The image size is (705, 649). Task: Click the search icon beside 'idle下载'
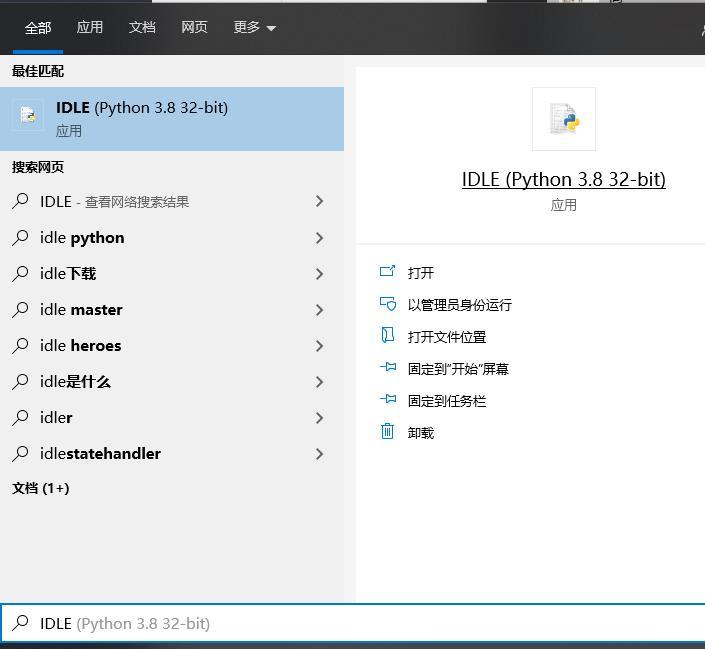click(x=20, y=273)
